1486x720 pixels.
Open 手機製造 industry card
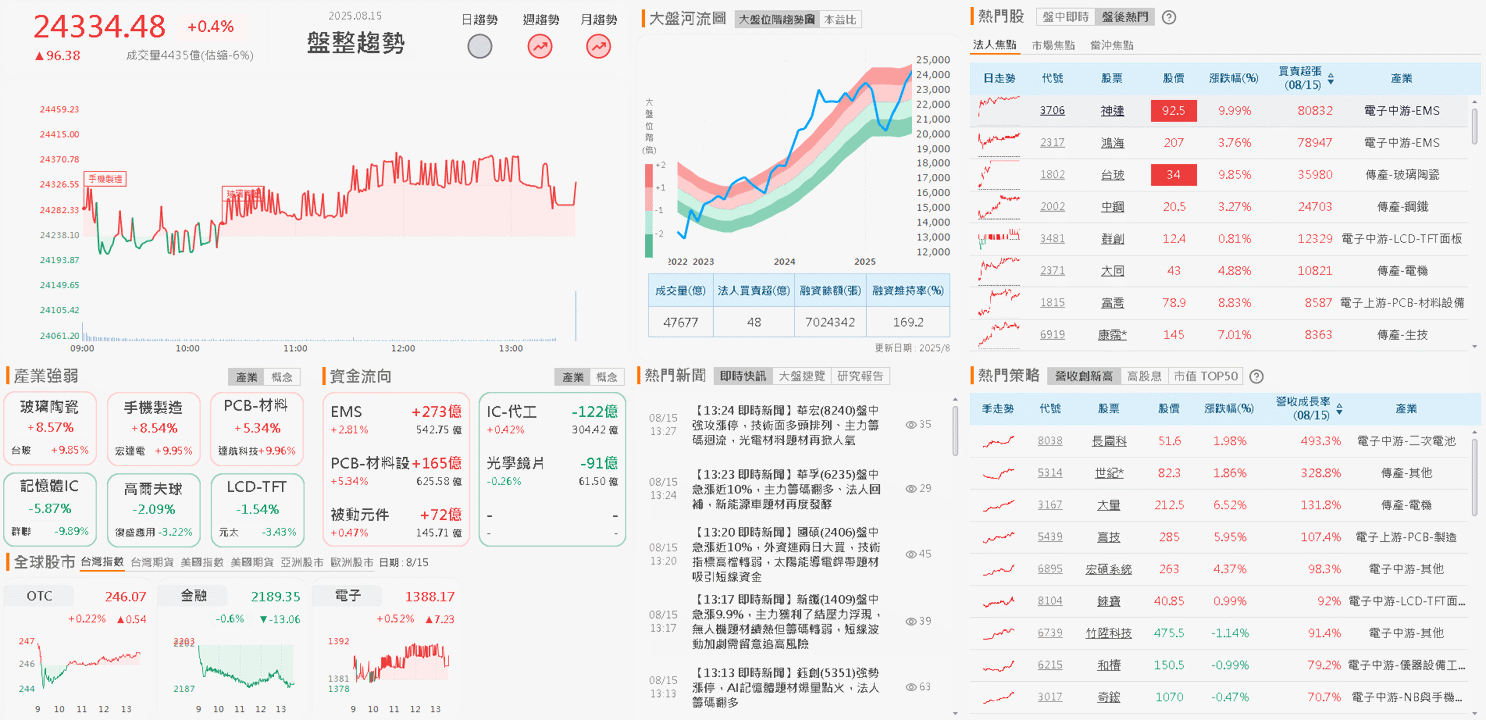coord(153,428)
